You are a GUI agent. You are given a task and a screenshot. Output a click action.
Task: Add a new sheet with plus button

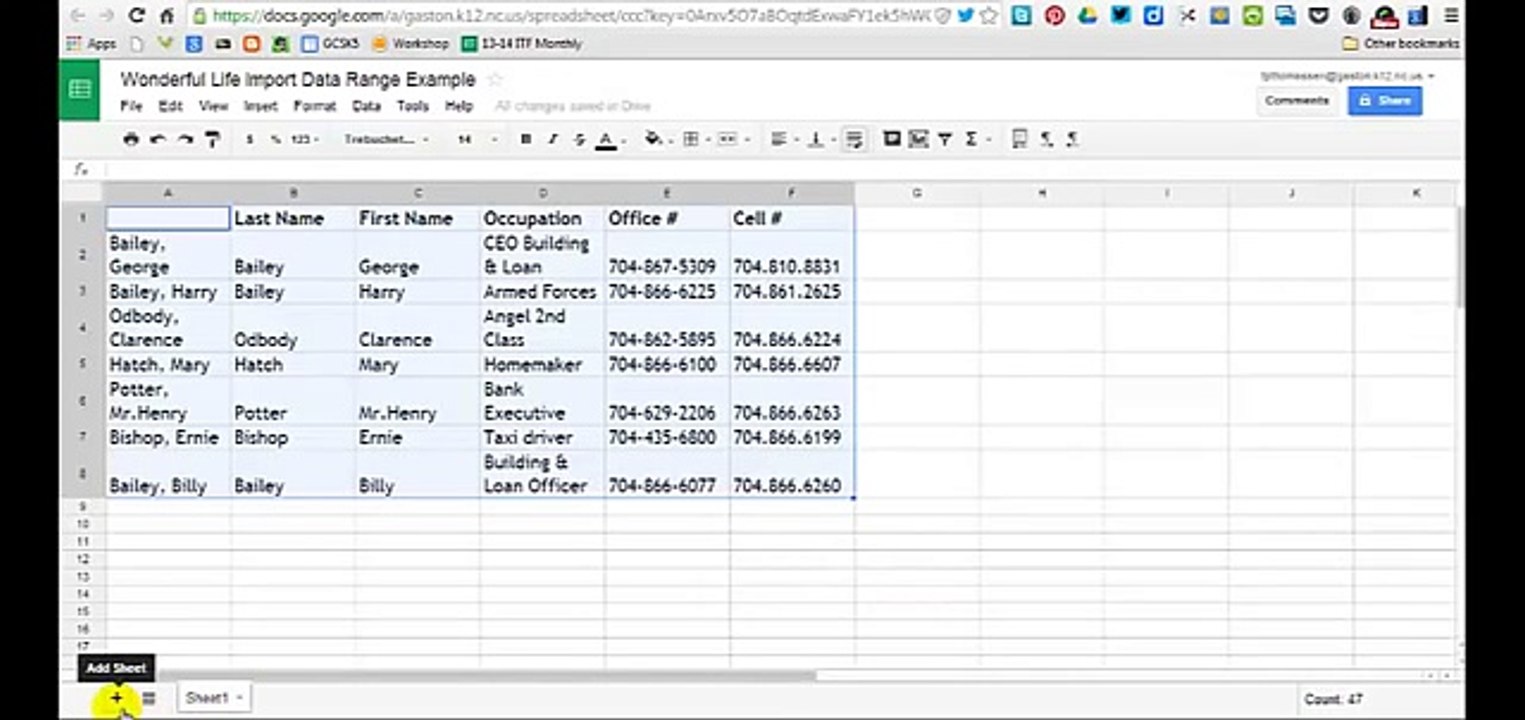point(116,699)
